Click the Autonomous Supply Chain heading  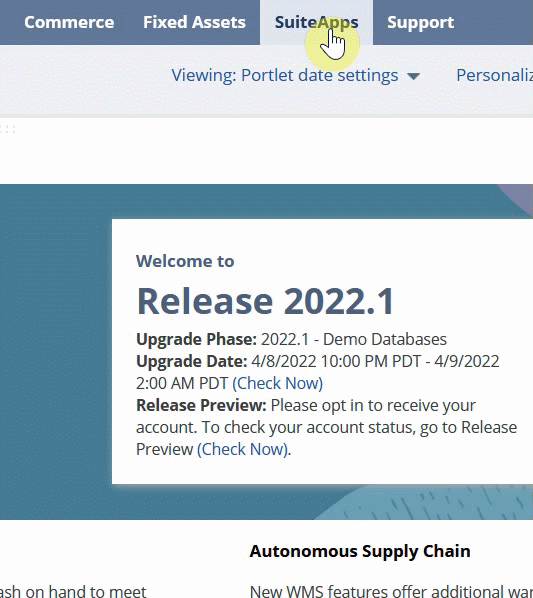coord(360,551)
